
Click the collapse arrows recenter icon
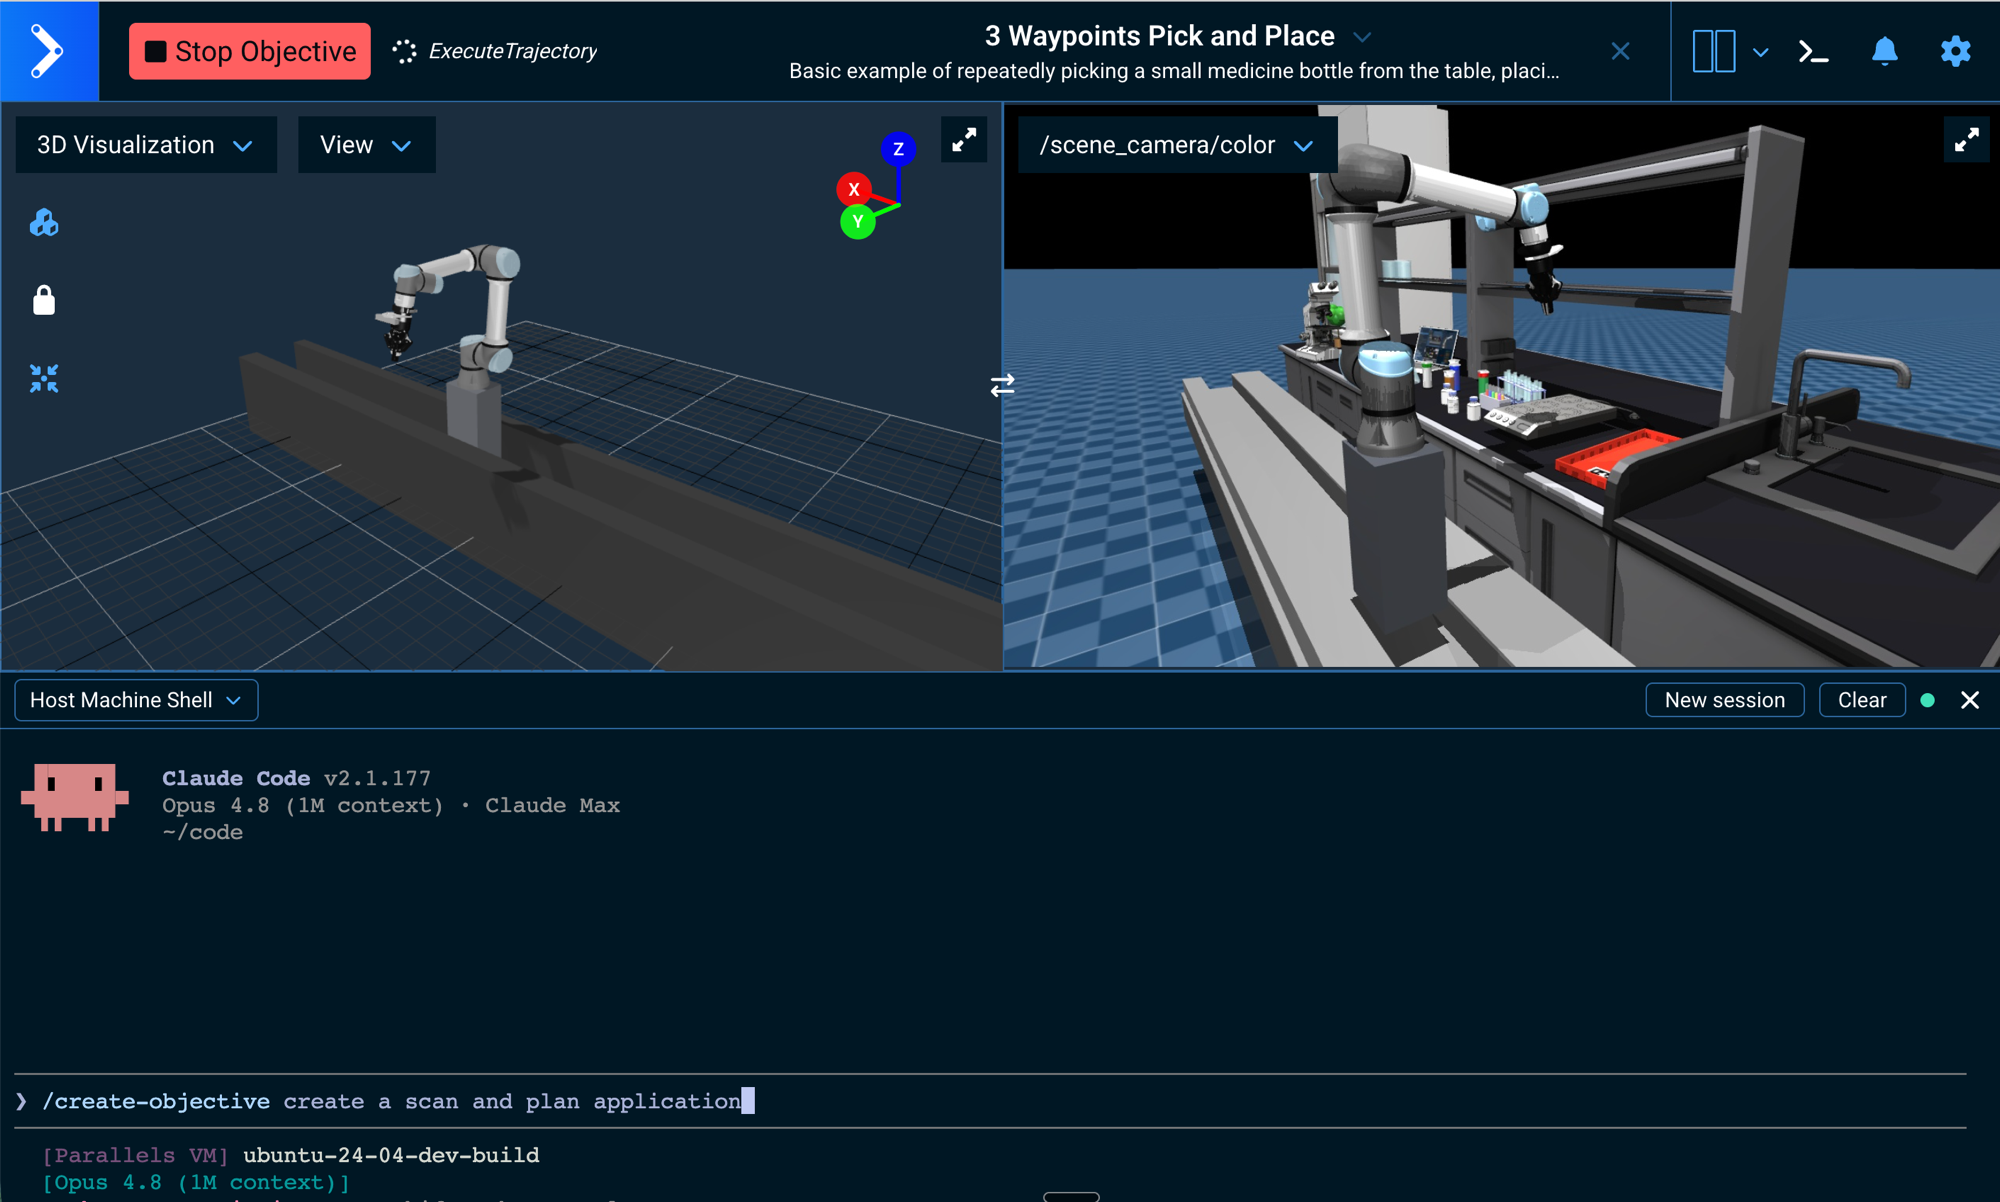coord(44,378)
